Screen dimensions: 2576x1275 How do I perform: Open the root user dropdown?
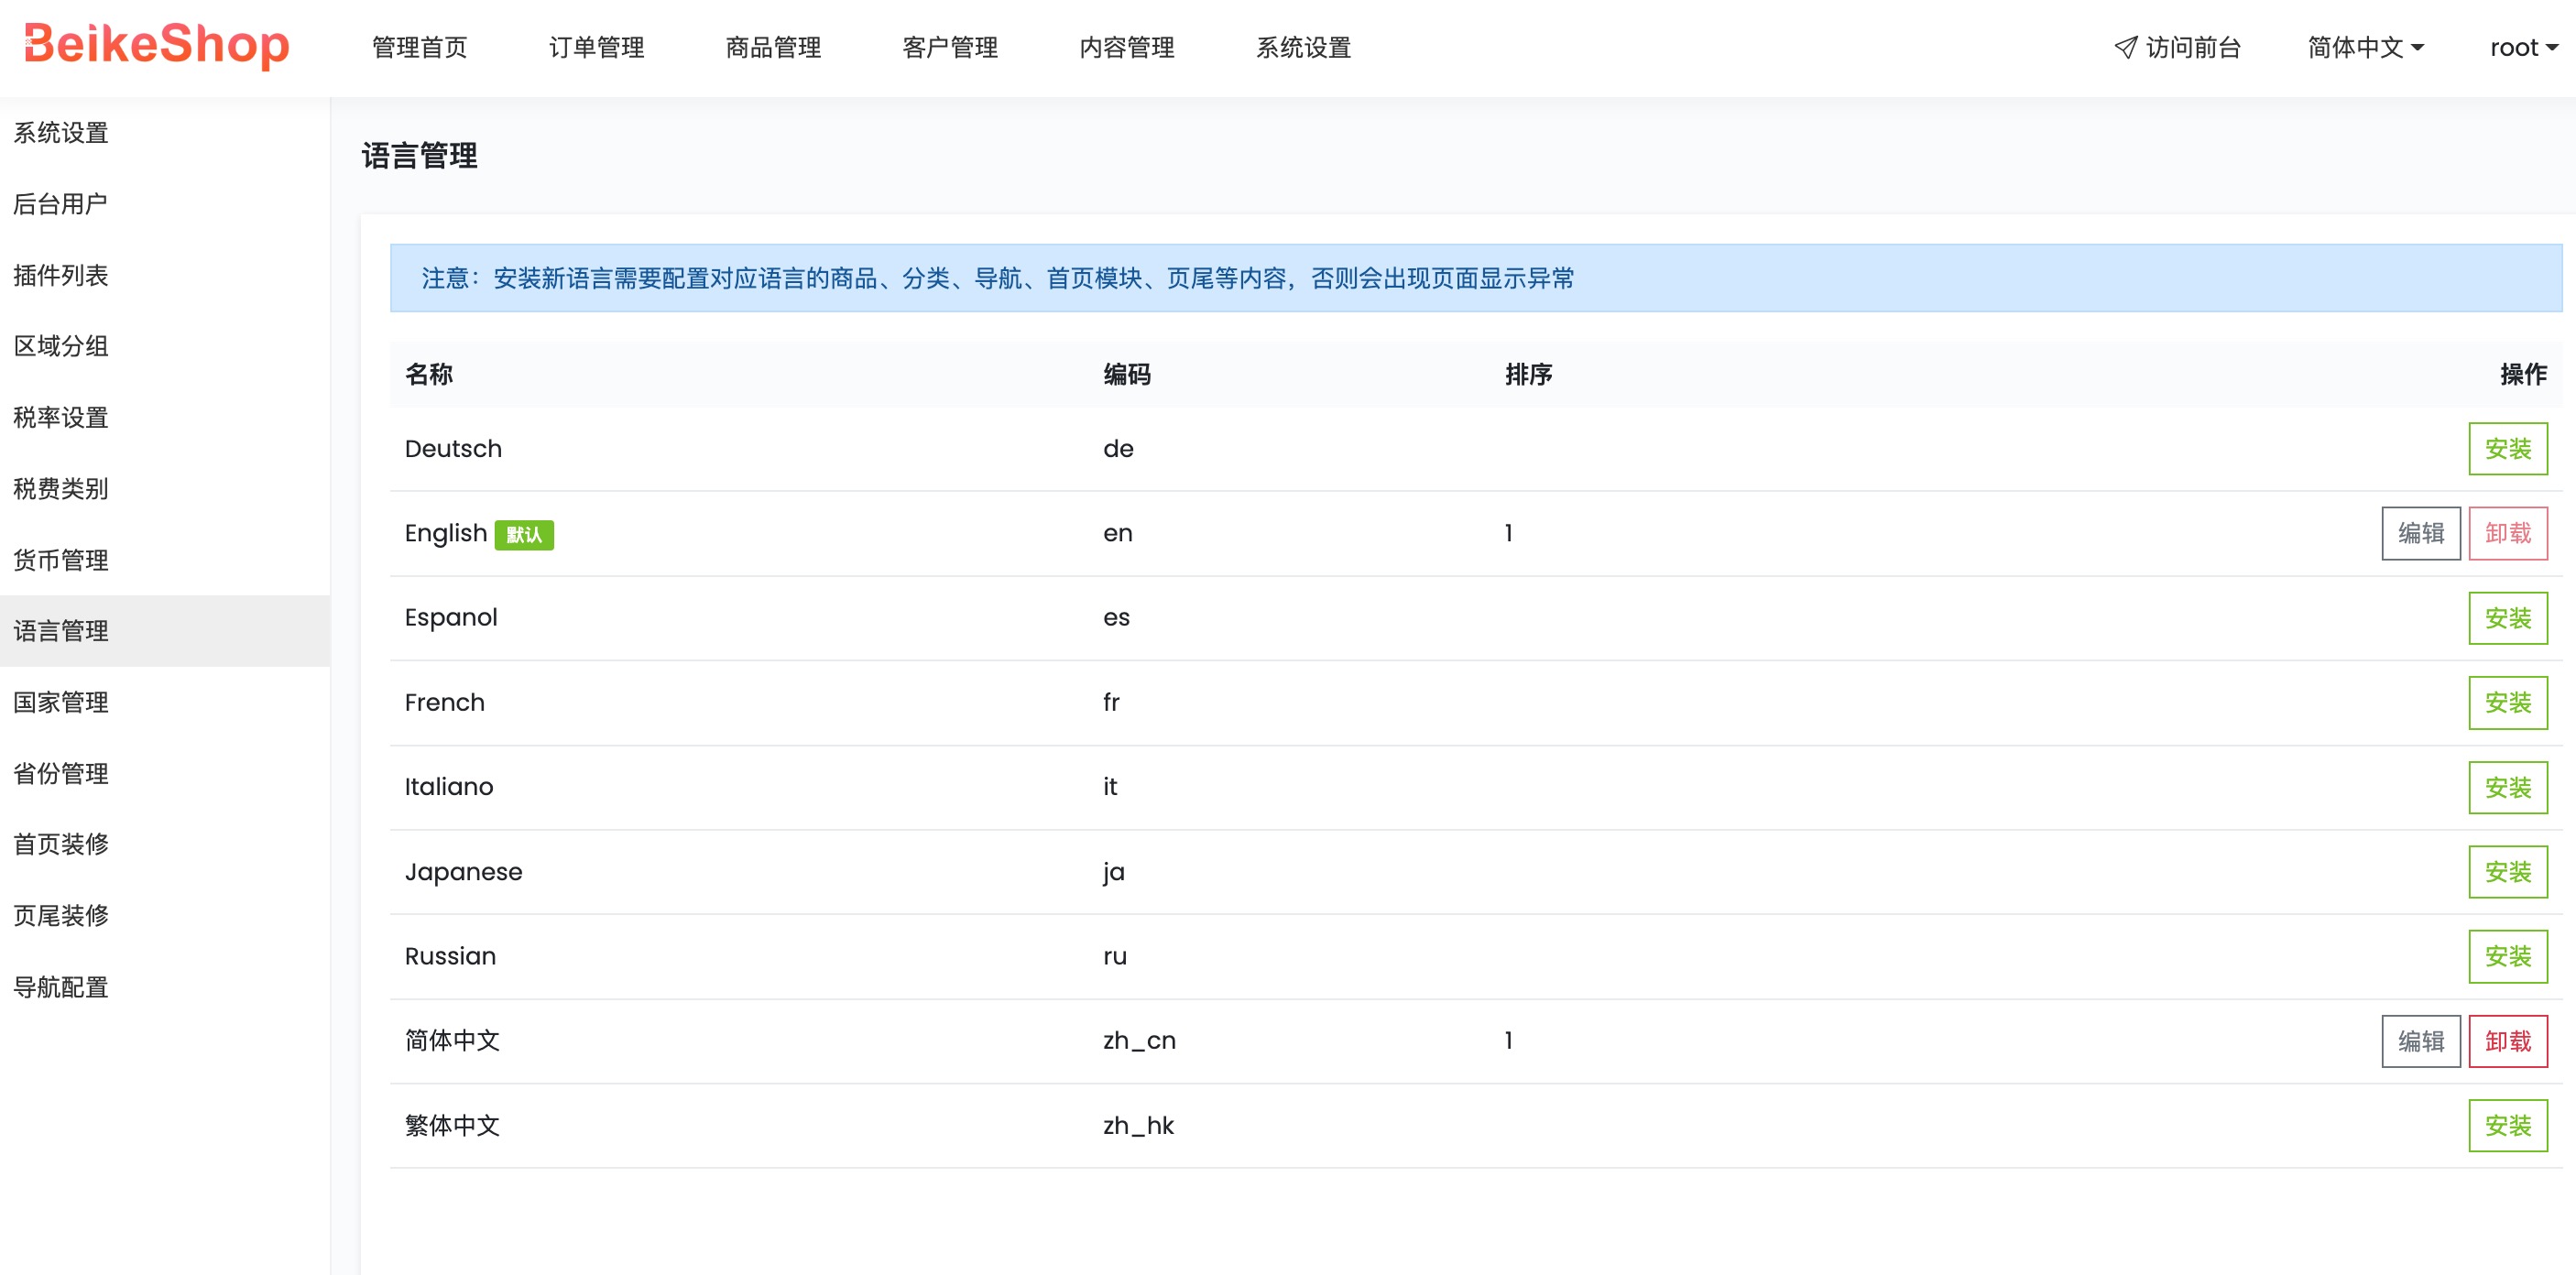(x=2523, y=47)
